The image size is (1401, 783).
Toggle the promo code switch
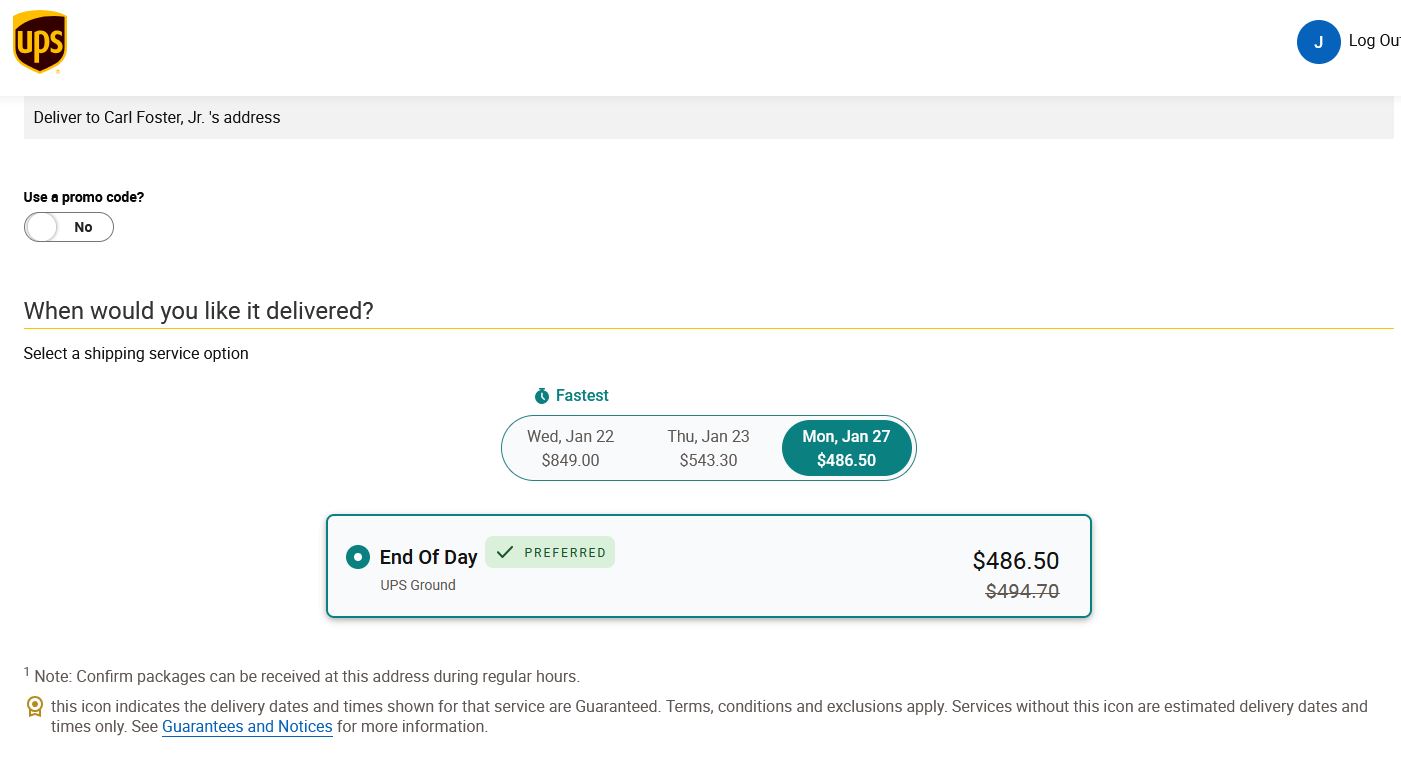pyautogui.click(x=69, y=227)
